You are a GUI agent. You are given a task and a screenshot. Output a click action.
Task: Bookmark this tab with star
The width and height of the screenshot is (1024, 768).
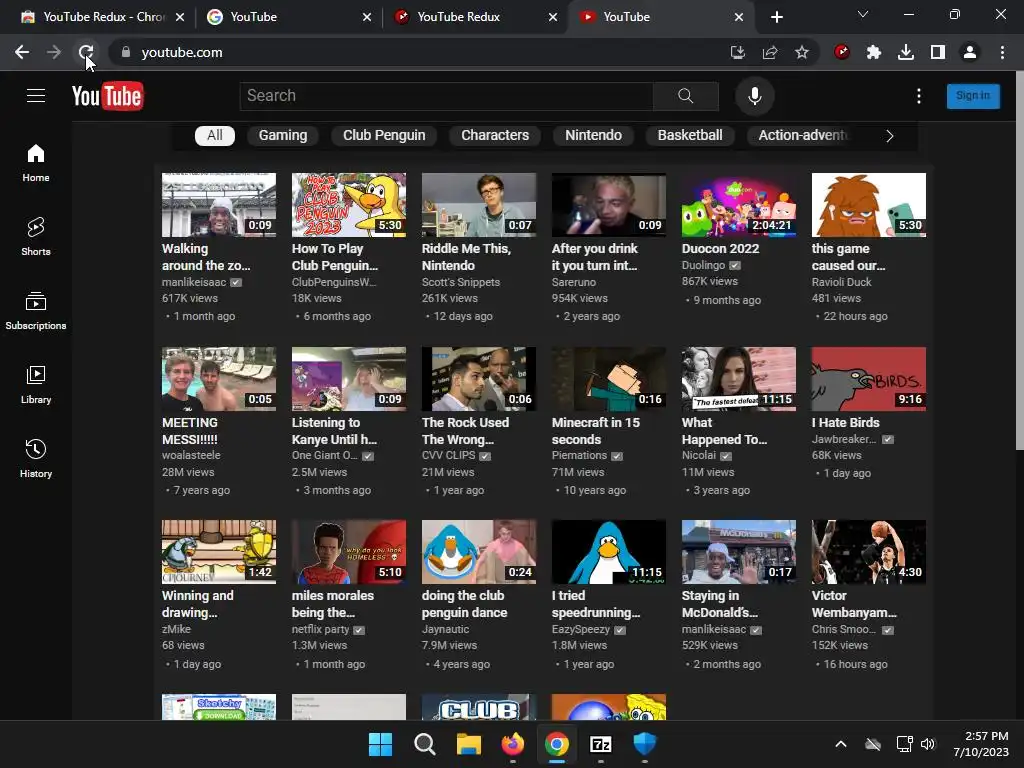click(x=802, y=52)
